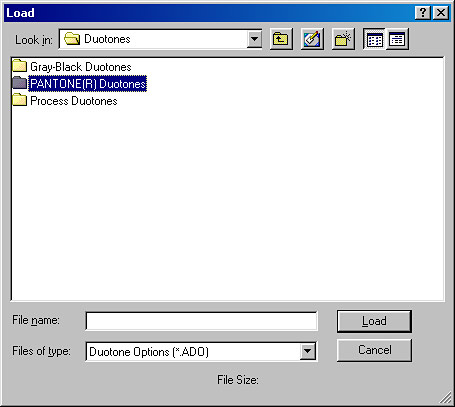Viewport: 455px width, 407px height.
Task: Click the Process Duotones folder icon
Action: coord(19,100)
